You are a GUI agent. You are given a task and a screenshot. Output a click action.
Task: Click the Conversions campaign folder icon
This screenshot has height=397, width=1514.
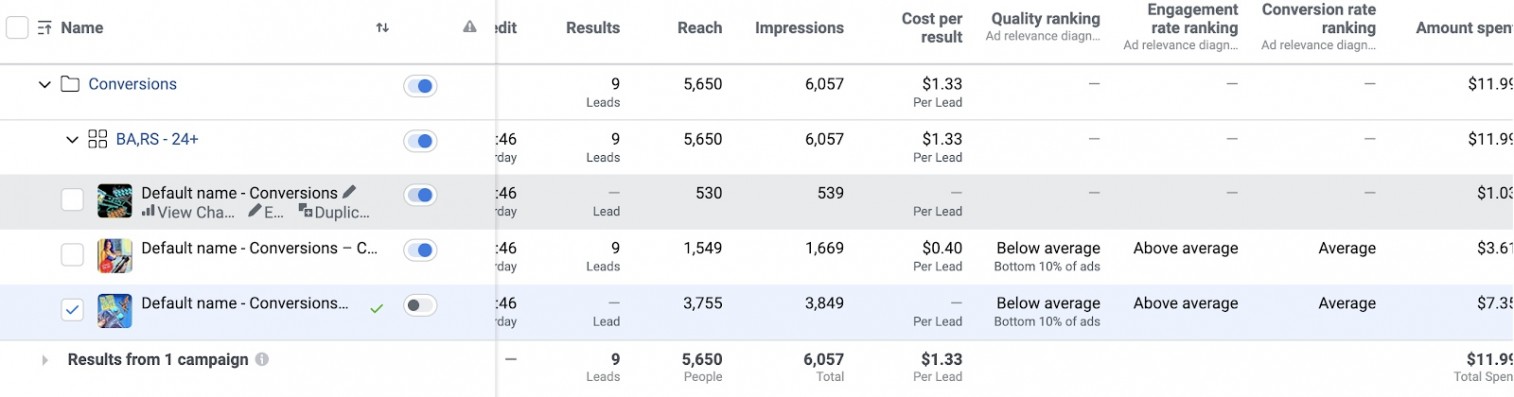(x=70, y=84)
